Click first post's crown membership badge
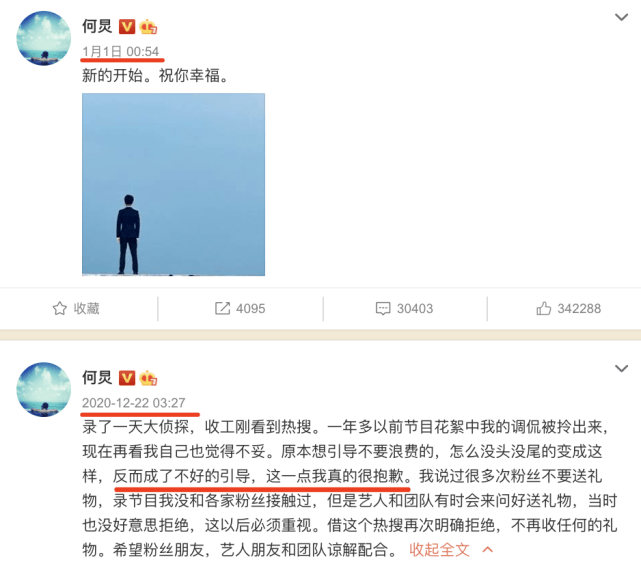This screenshot has height=566, width=641. [148, 27]
